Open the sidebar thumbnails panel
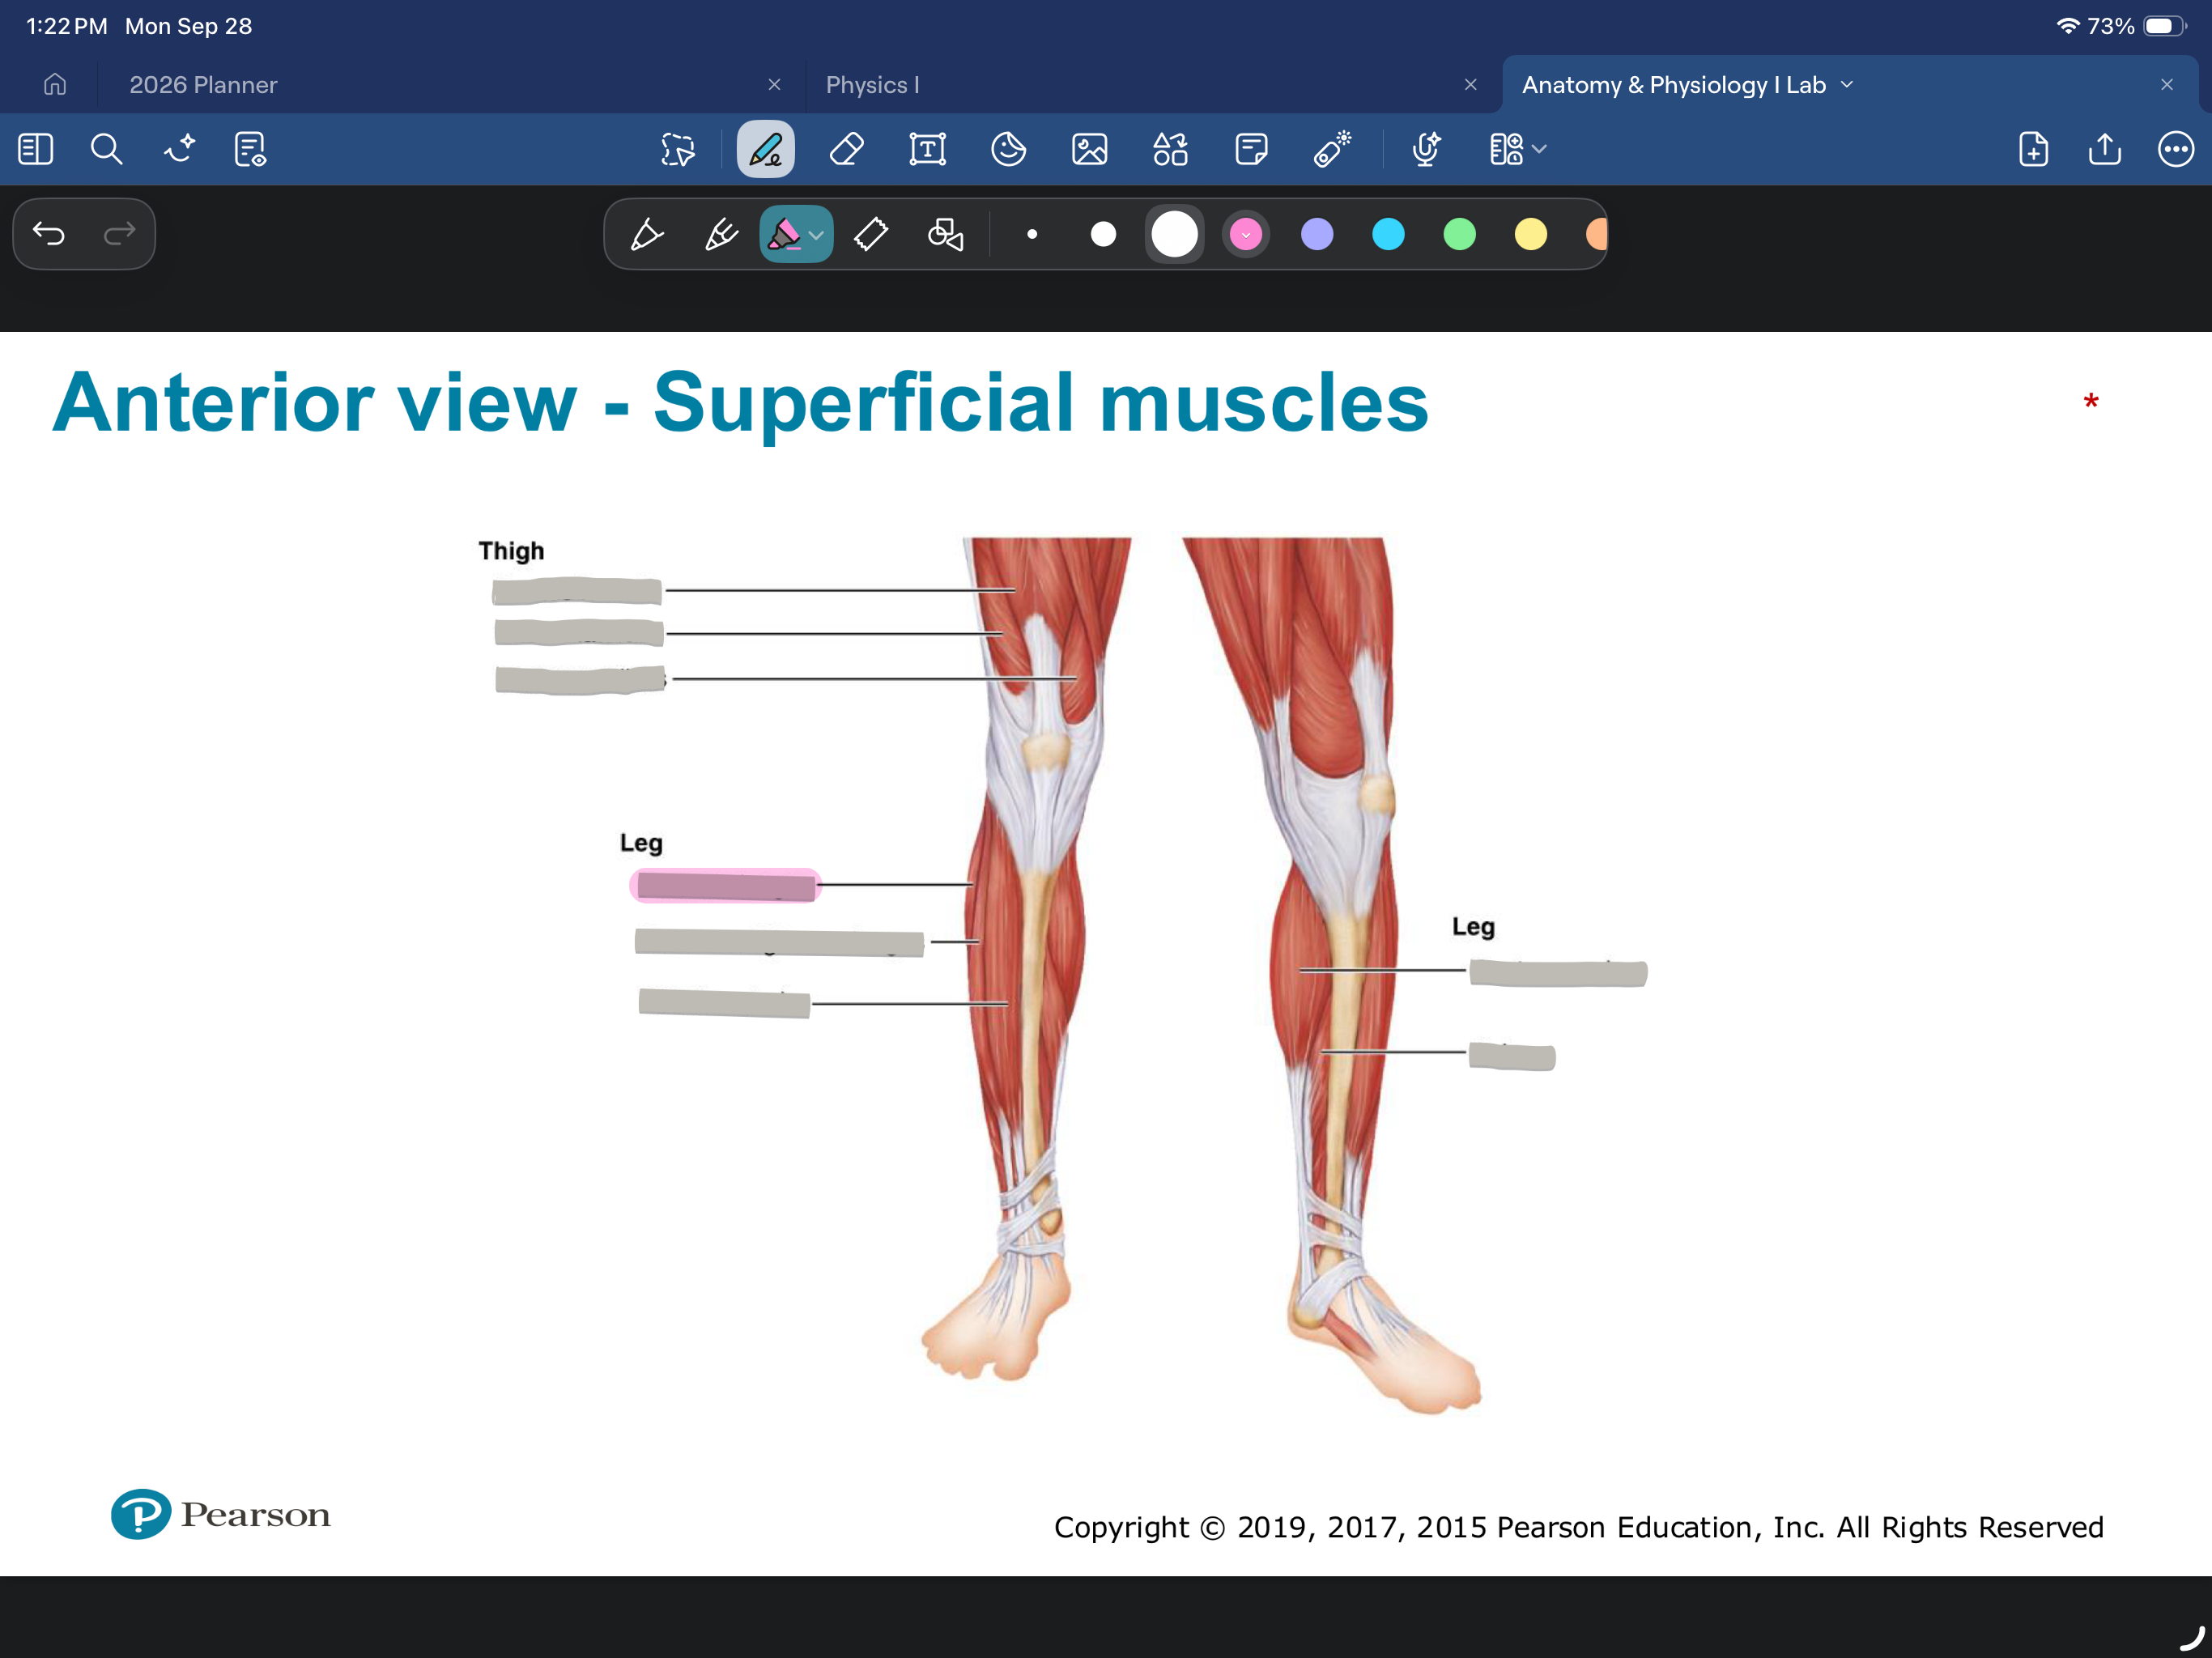 36,150
